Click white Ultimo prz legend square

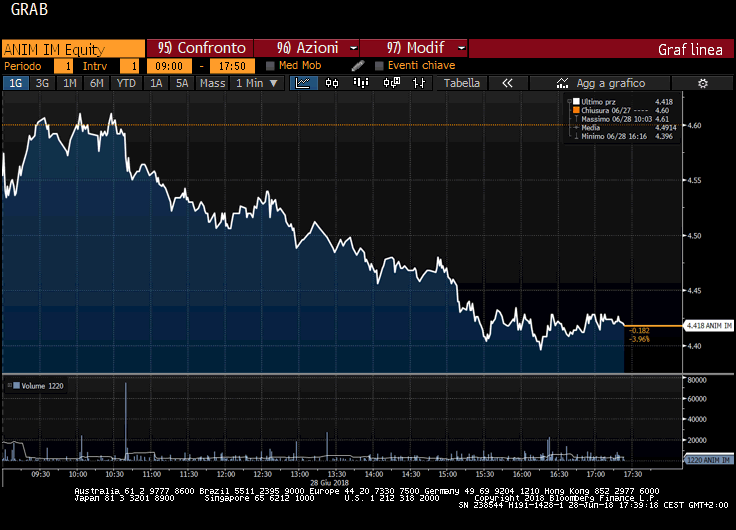(x=576, y=101)
